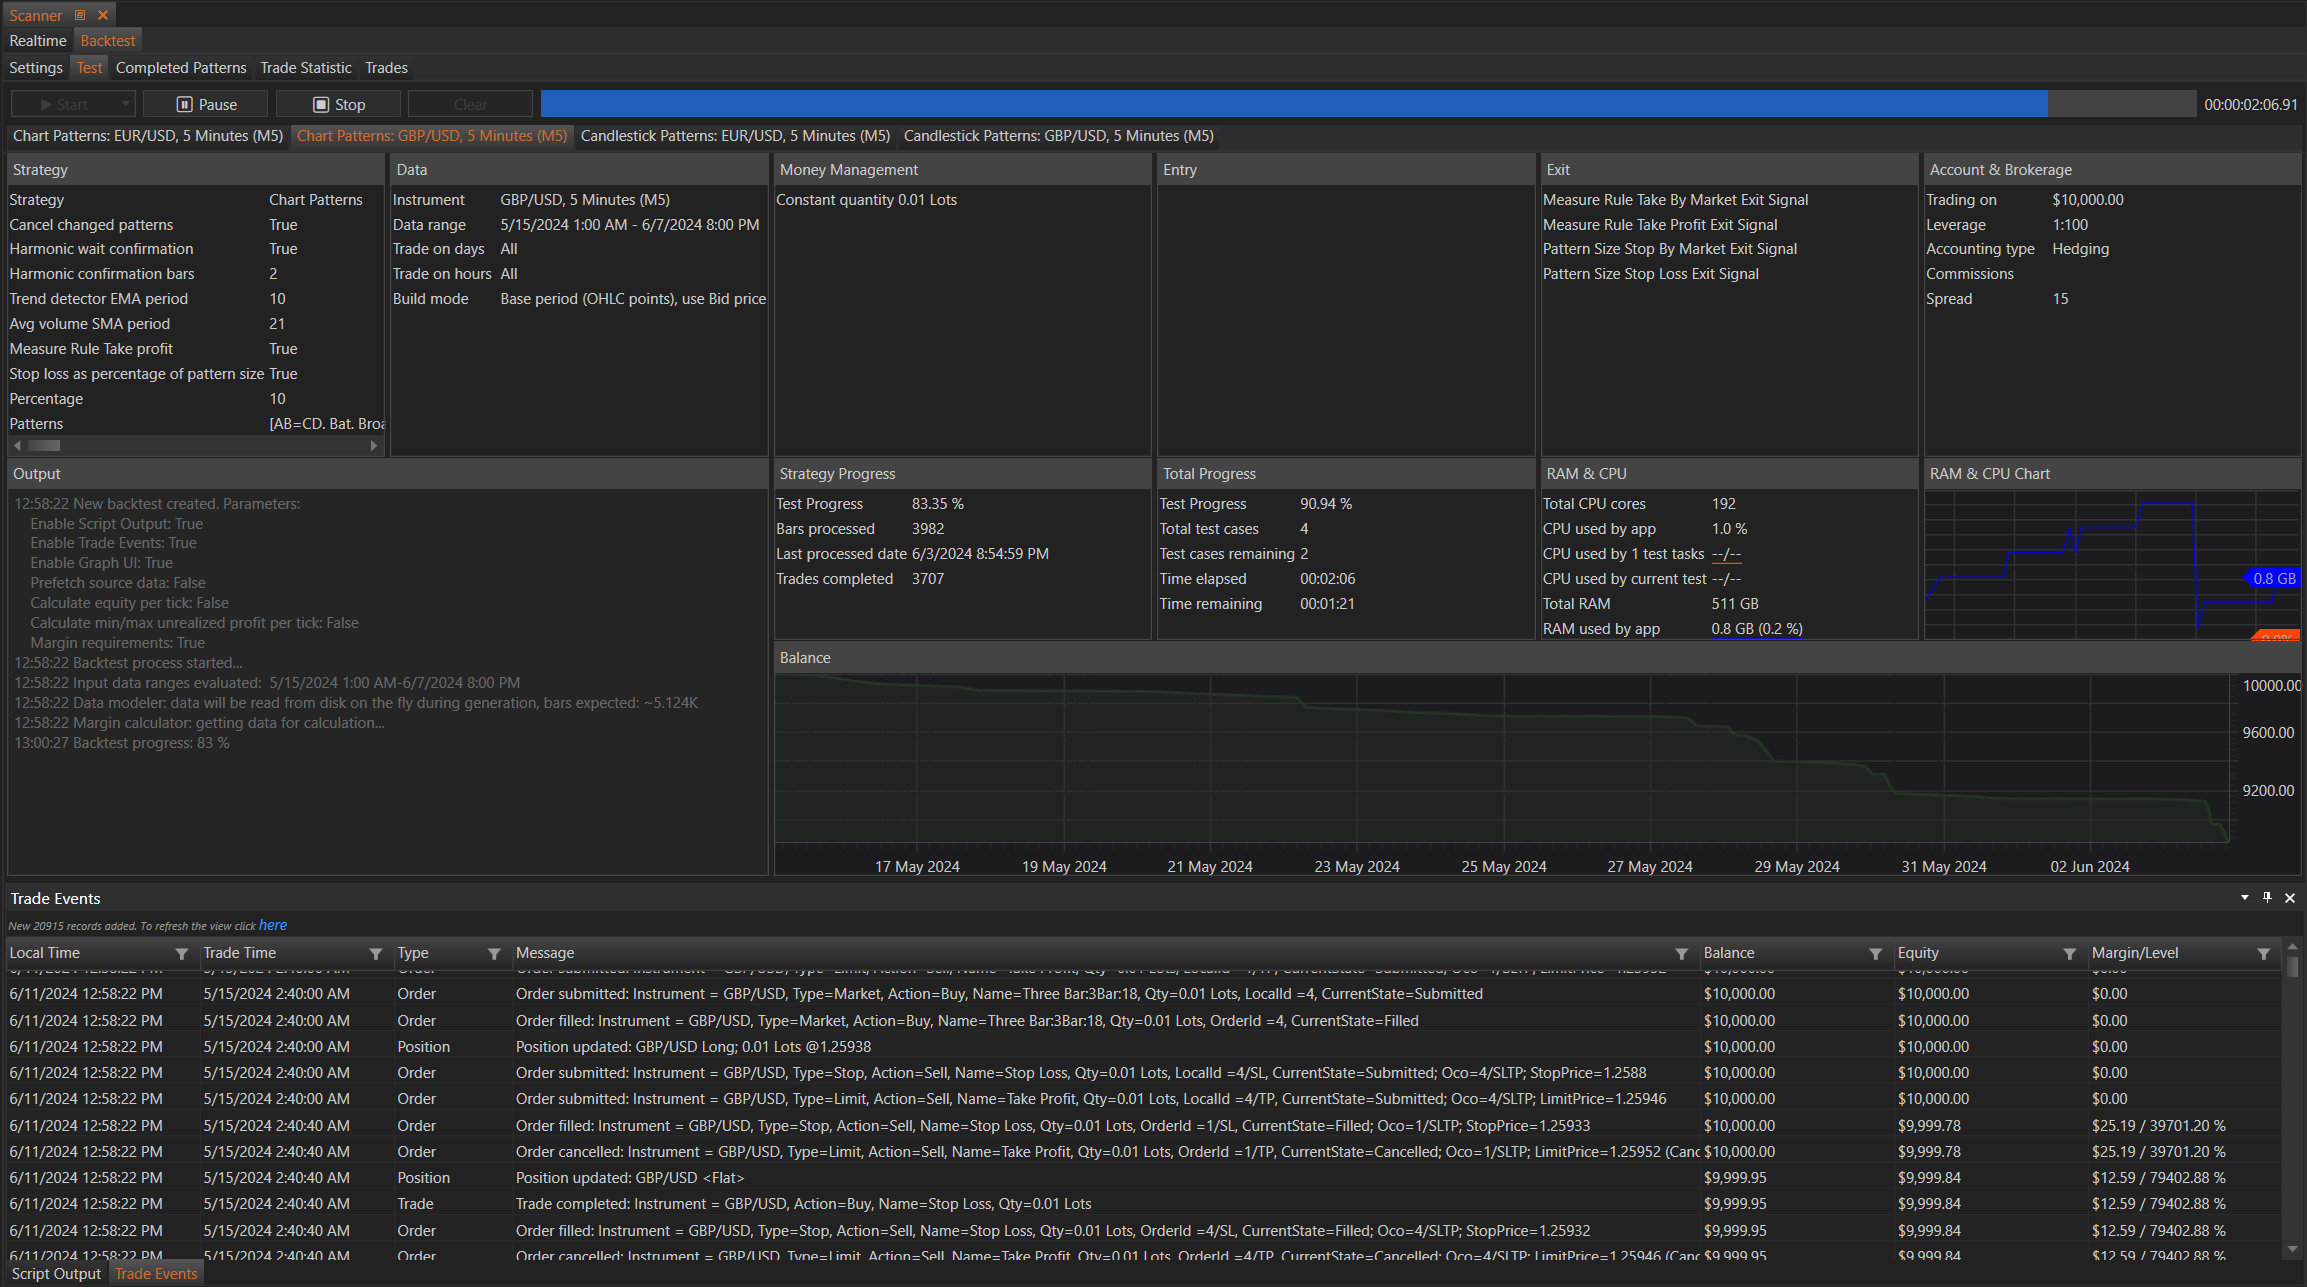Filter the Balance column

pyautogui.click(x=1875, y=954)
